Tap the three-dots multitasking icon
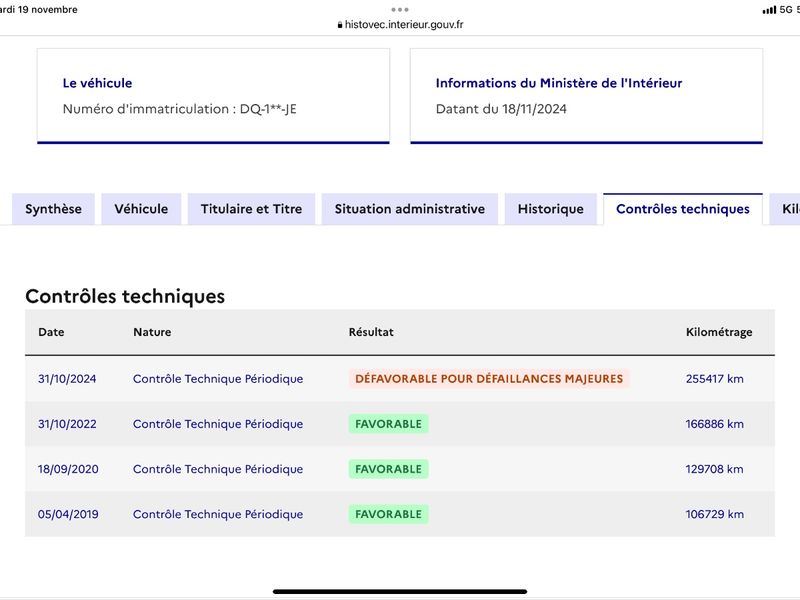The height and width of the screenshot is (600, 800). tap(399, 9)
